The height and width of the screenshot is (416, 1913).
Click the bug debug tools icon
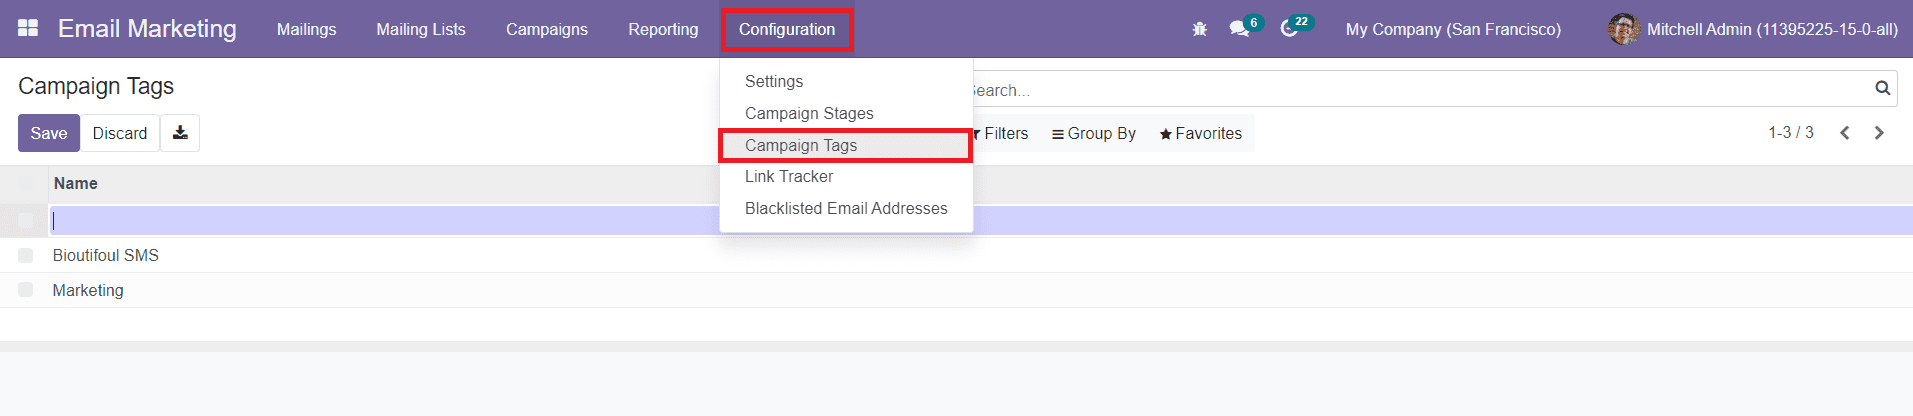(1200, 29)
